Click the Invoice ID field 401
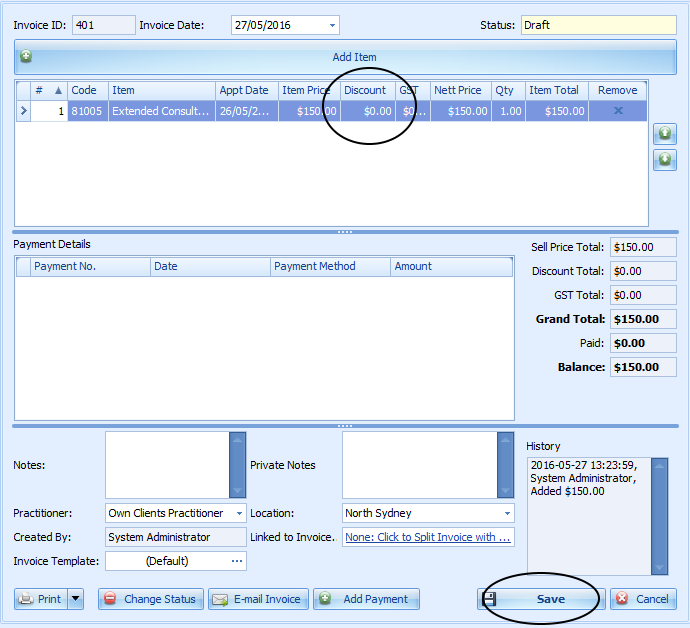This screenshot has width=690, height=628. click(104, 25)
